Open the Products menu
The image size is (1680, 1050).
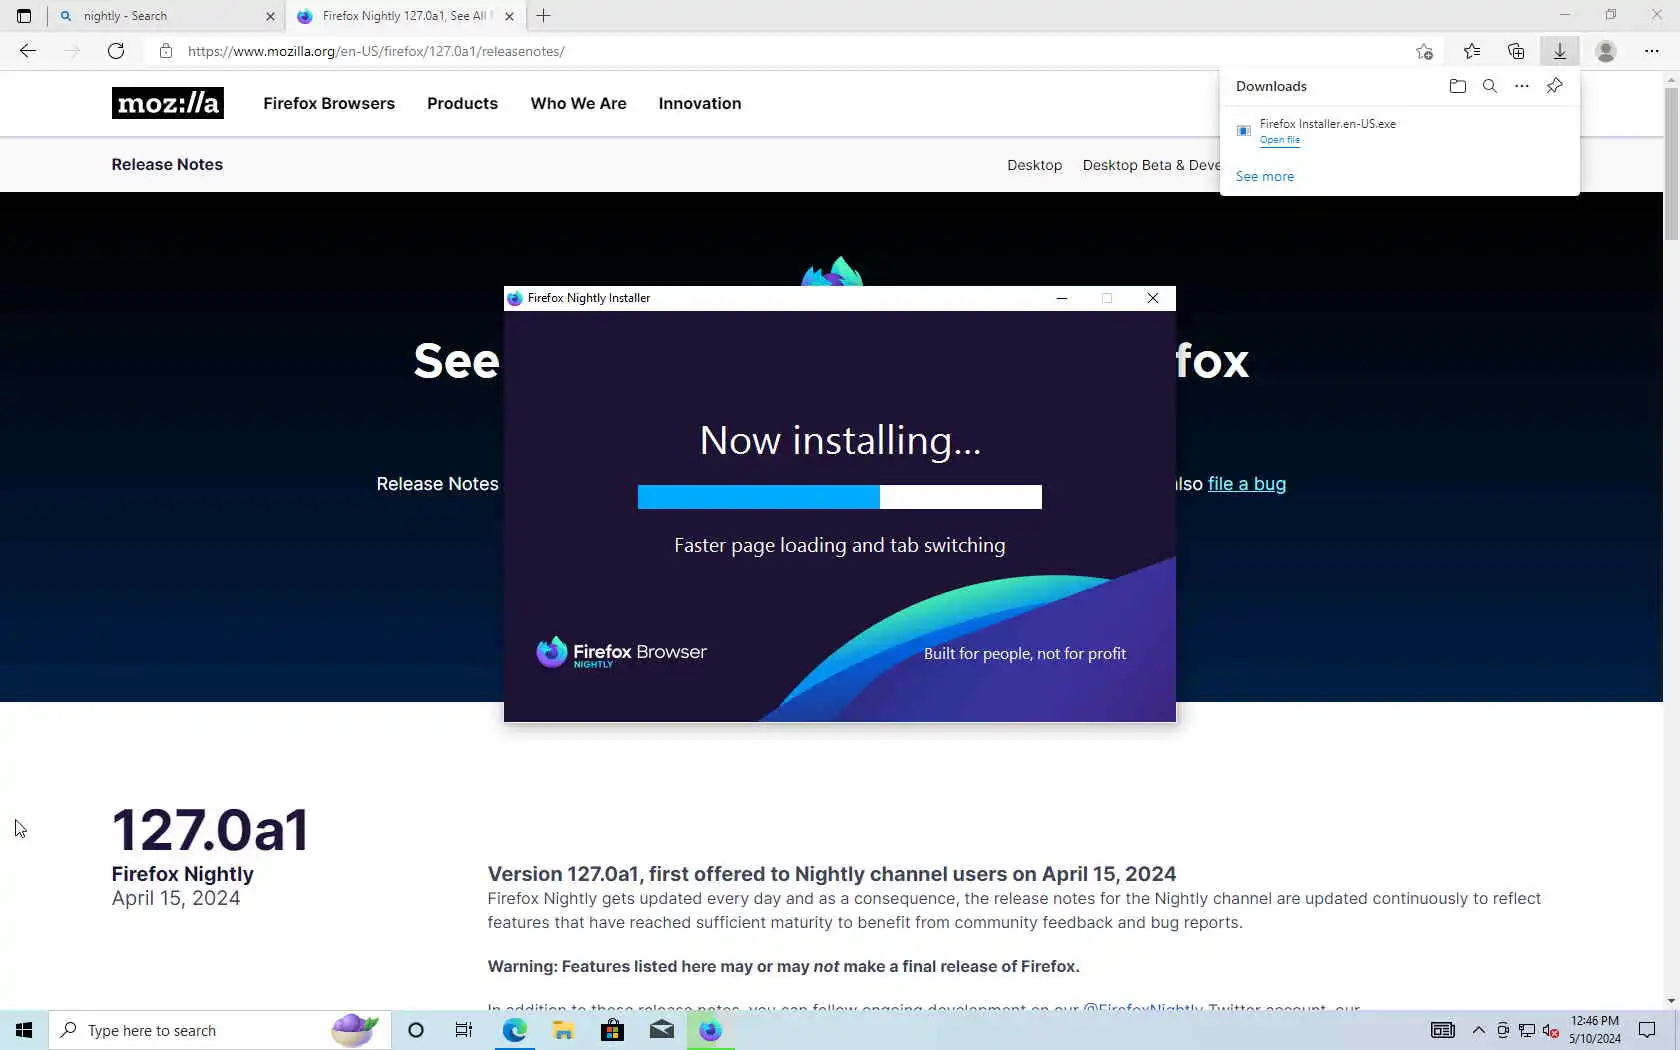462,103
